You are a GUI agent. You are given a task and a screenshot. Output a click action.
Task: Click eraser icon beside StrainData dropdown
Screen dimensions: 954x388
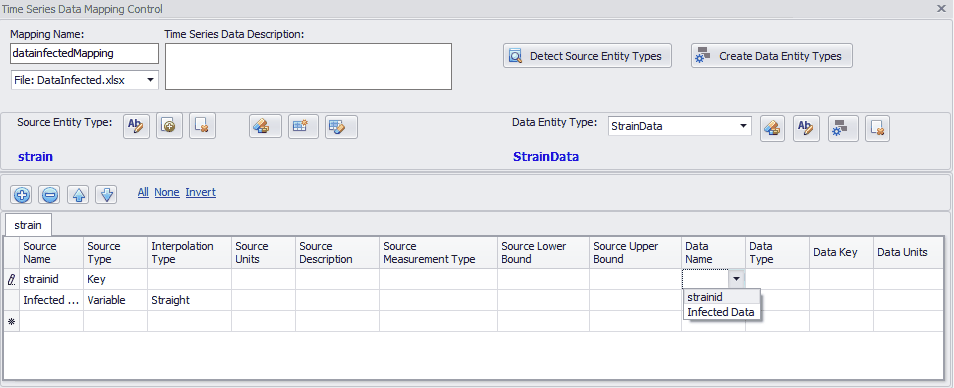point(773,128)
